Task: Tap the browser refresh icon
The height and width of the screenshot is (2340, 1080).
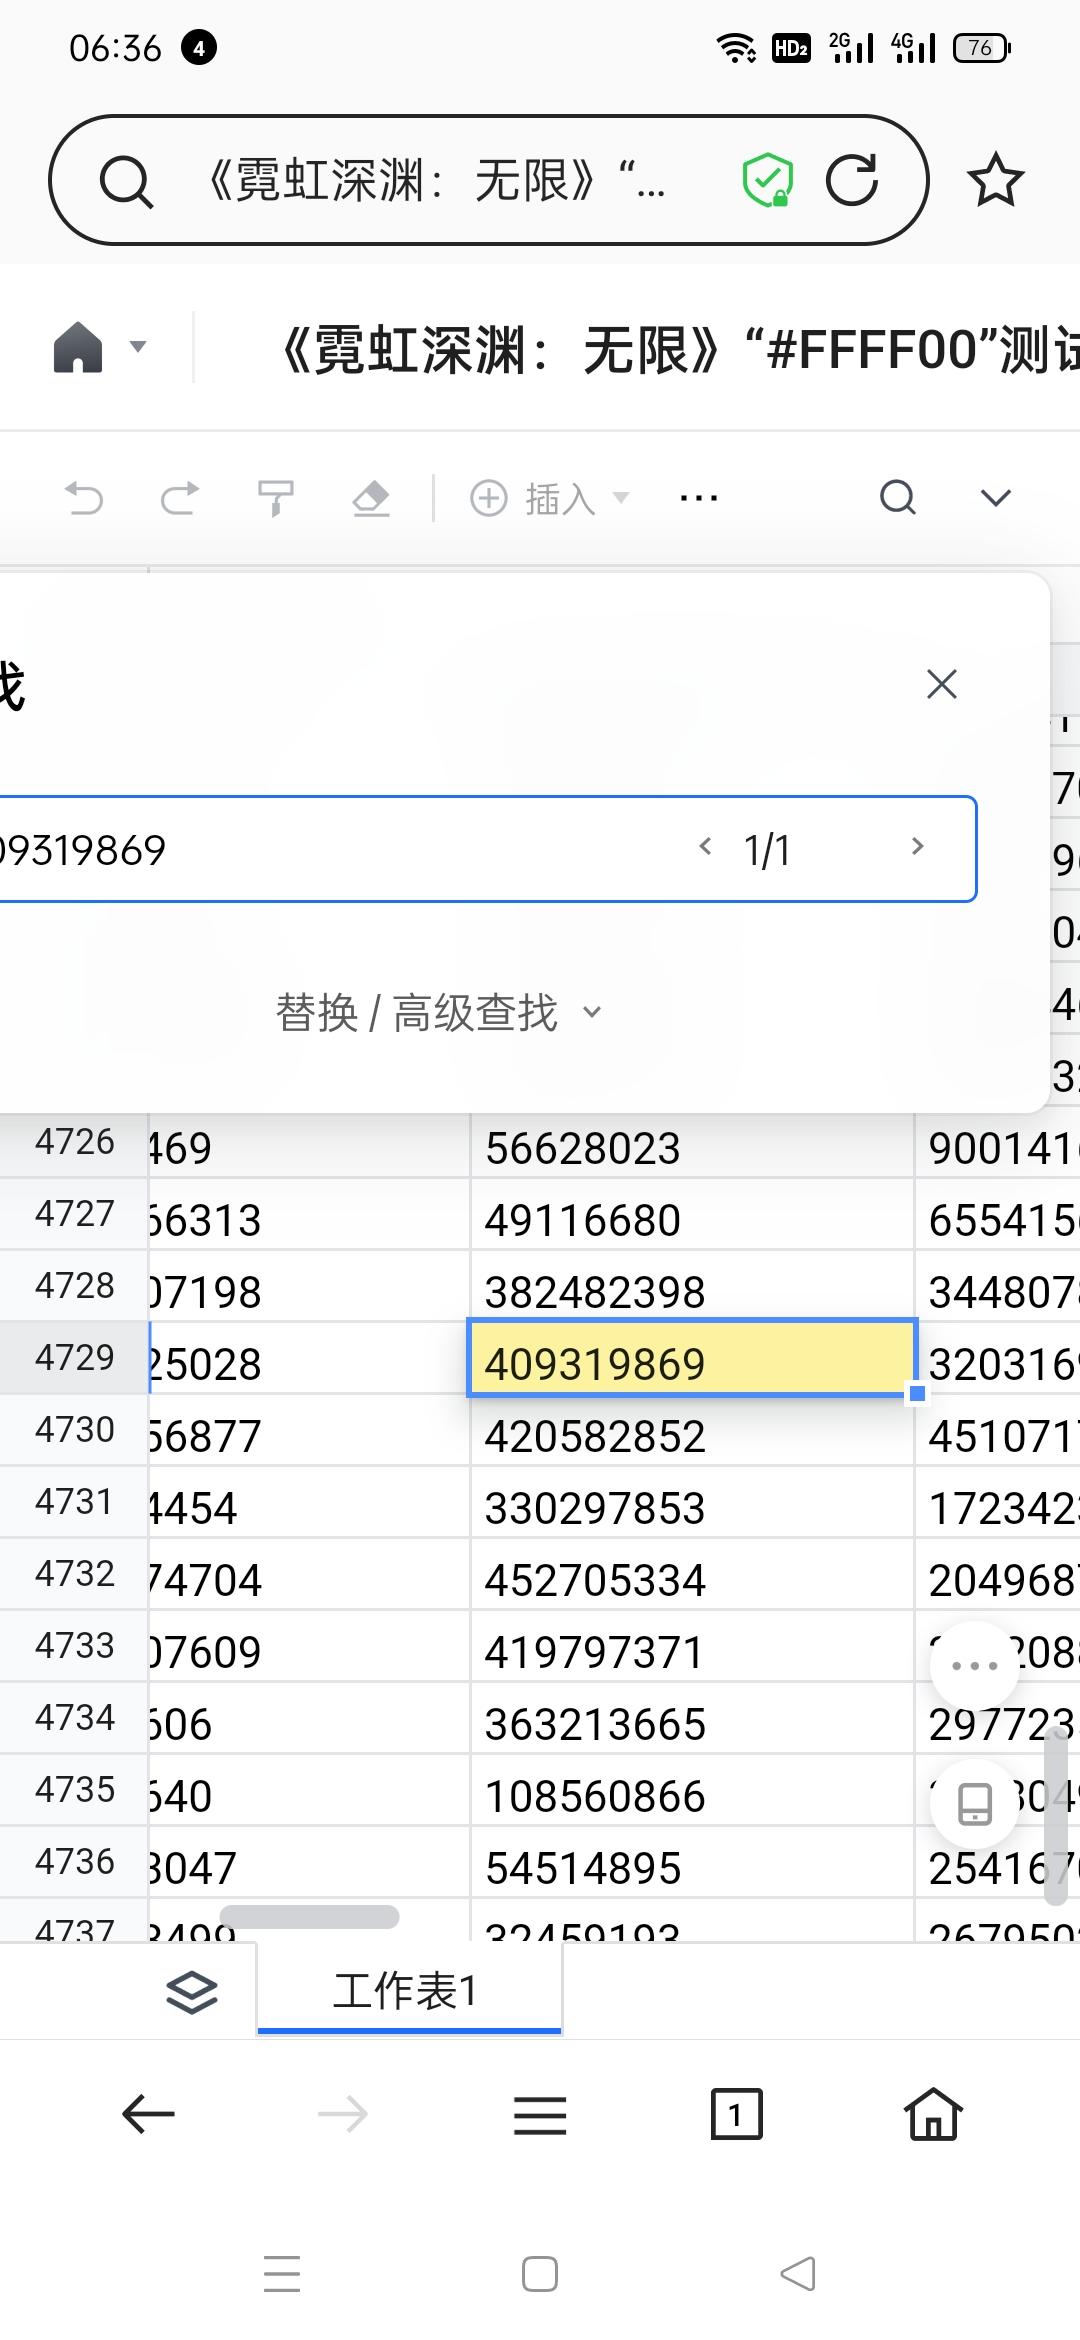Action: coord(851,181)
